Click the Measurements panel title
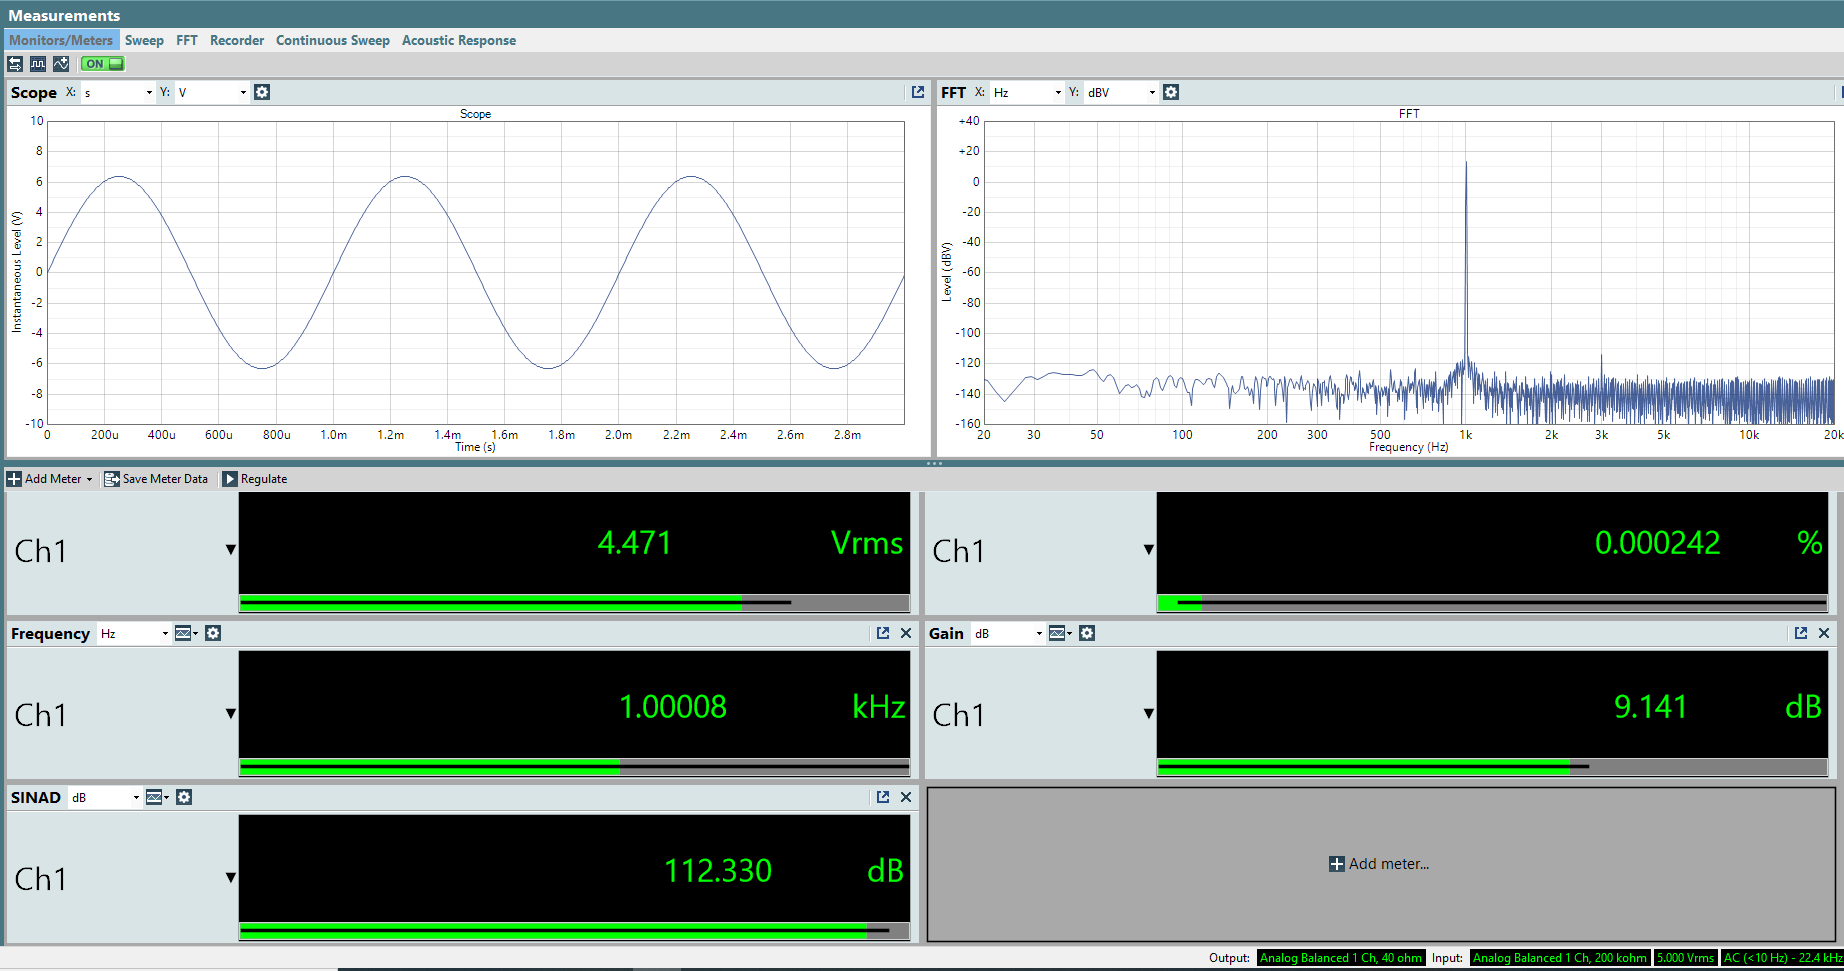 pyautogui.click(x=64, y=15)
